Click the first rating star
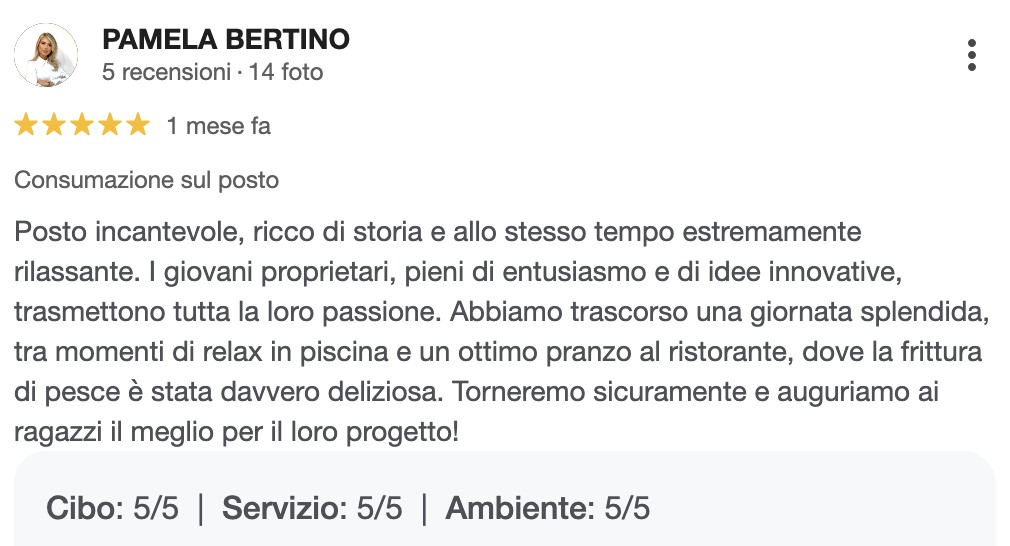Viewport: 1010px width, 546px height. [26, 126]
